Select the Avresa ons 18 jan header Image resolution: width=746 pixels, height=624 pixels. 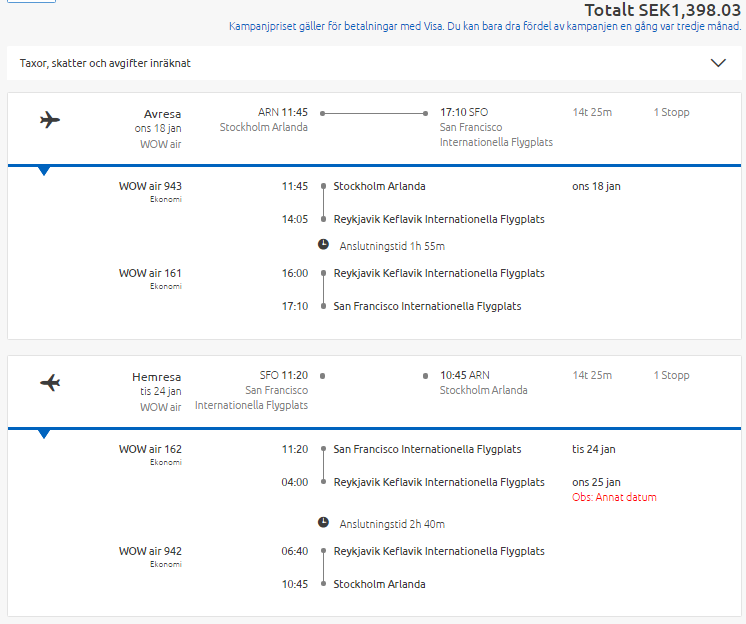click(158, 121)
